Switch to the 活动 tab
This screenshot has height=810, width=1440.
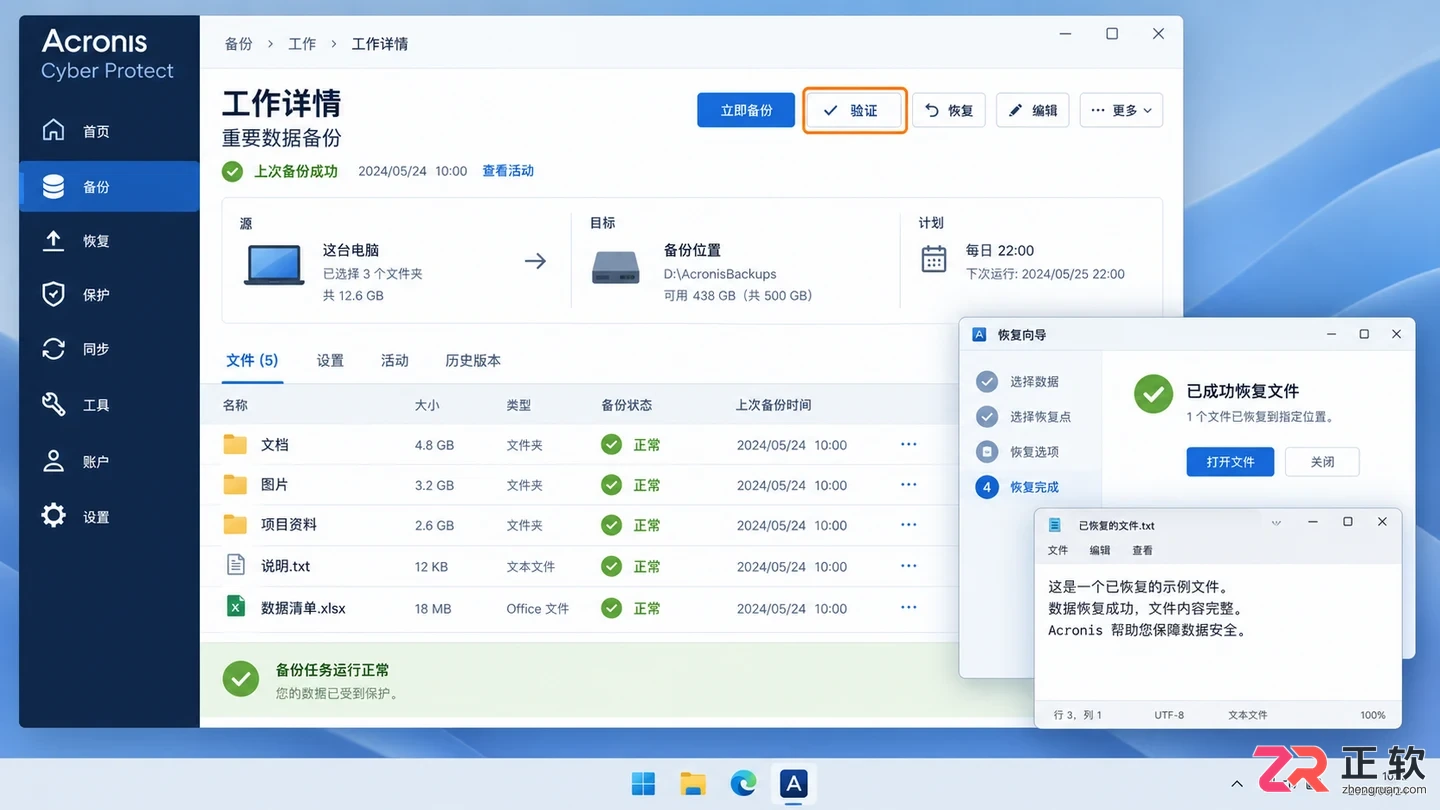[394, 360]
